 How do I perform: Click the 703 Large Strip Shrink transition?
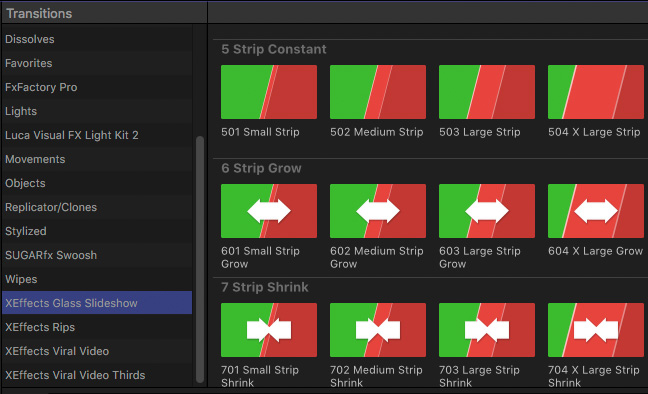point(487,330)
